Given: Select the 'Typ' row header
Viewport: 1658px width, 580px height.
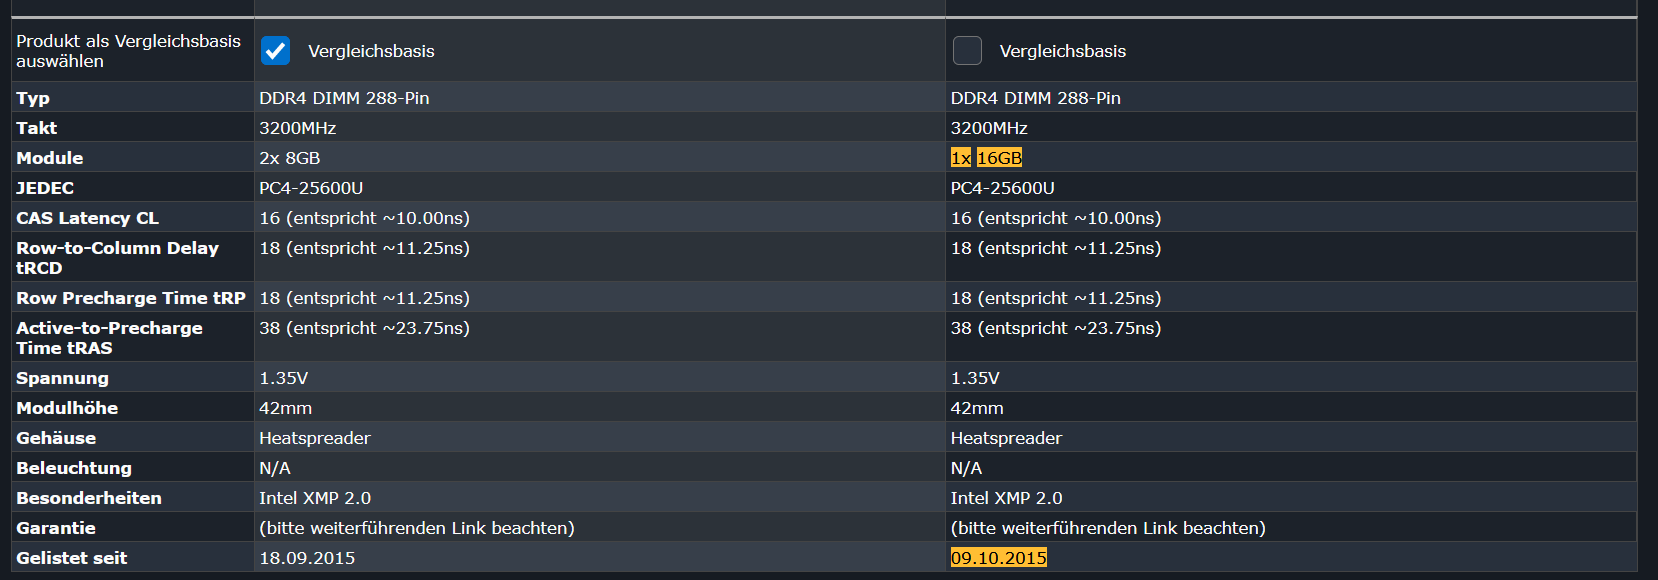Looking at the screenshot, I should [33, 98].
